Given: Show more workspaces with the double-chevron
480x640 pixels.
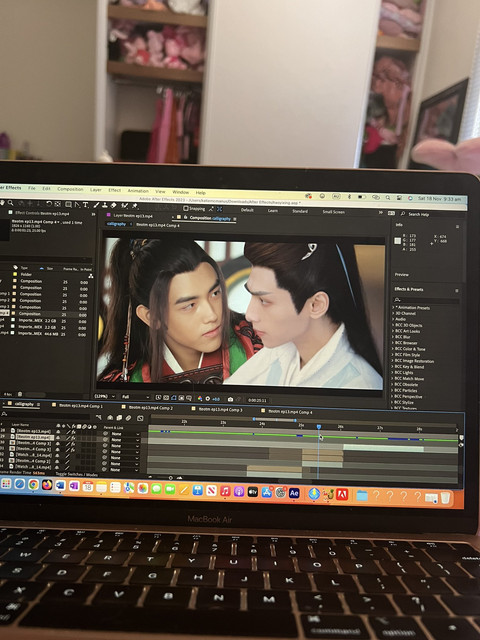Looking at the screenshot, I should click(380, 213).
